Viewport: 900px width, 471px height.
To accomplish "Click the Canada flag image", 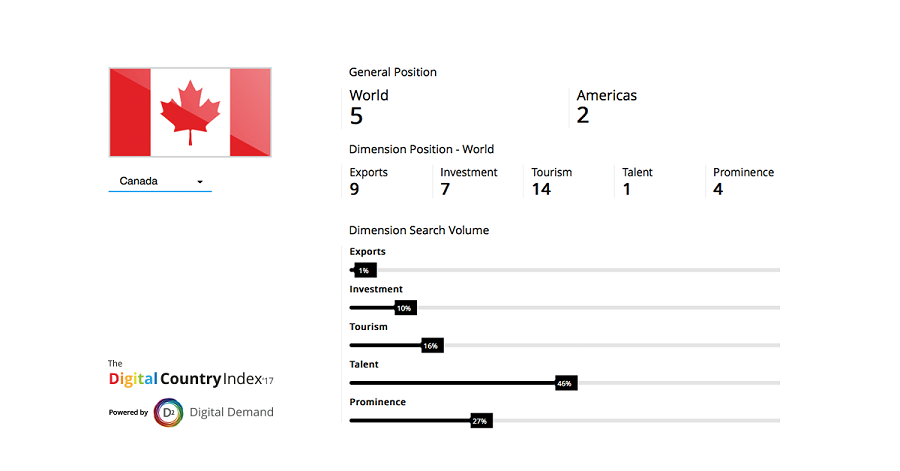I will pyautogui.click(x=190, y=112).
